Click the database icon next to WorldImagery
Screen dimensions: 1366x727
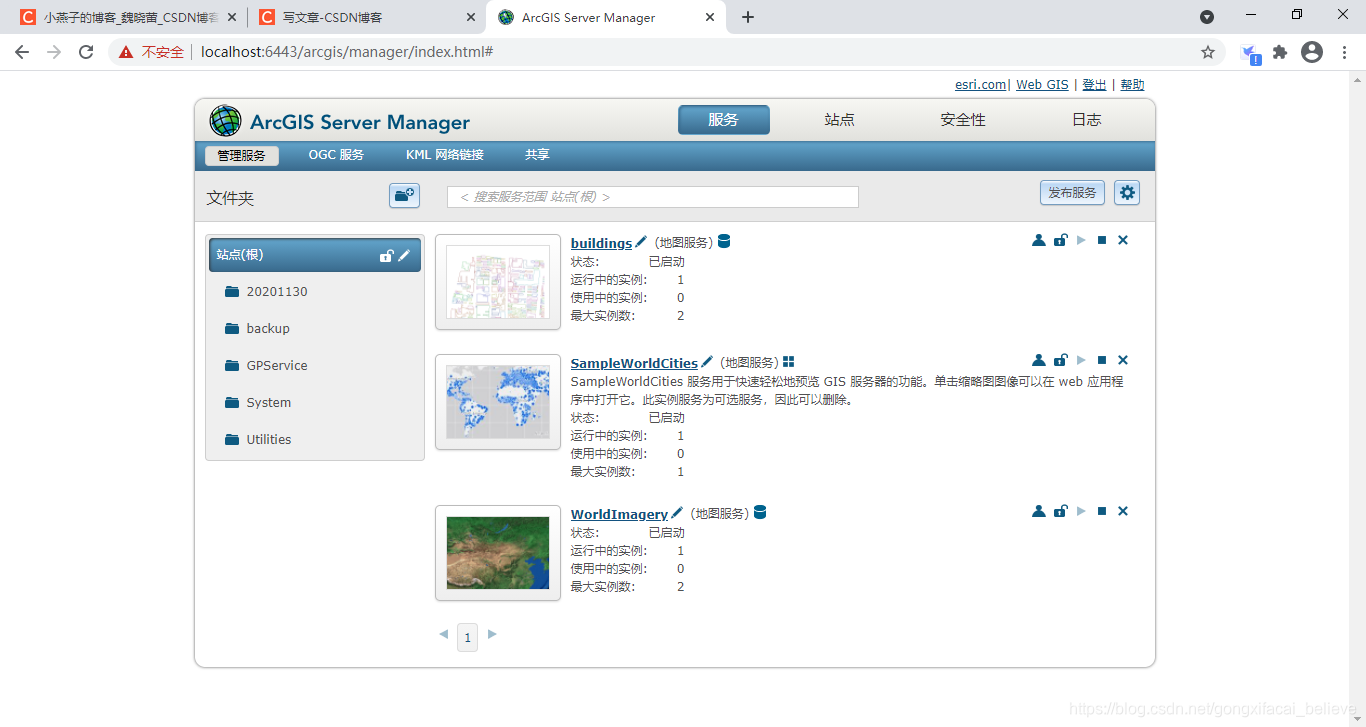pyautogui.click(x=759, y=513)
